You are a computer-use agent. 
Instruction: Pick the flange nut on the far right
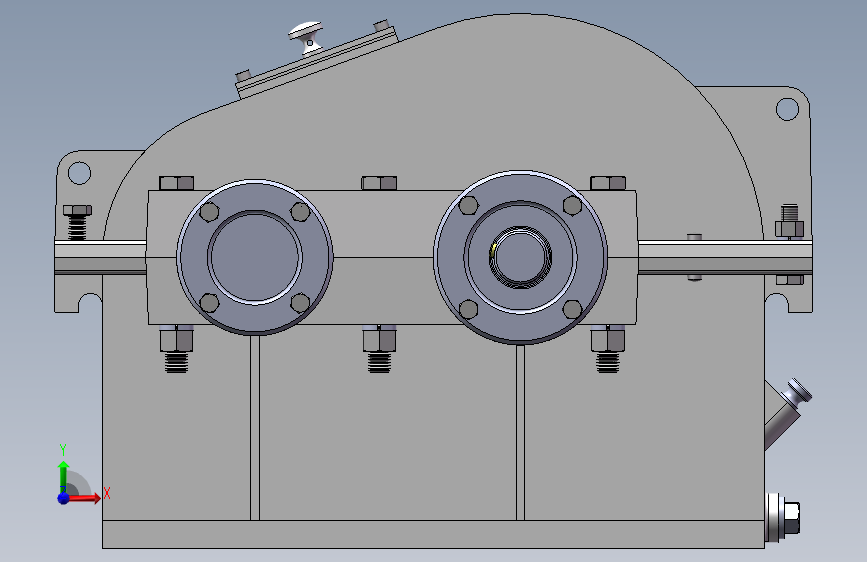789,228
